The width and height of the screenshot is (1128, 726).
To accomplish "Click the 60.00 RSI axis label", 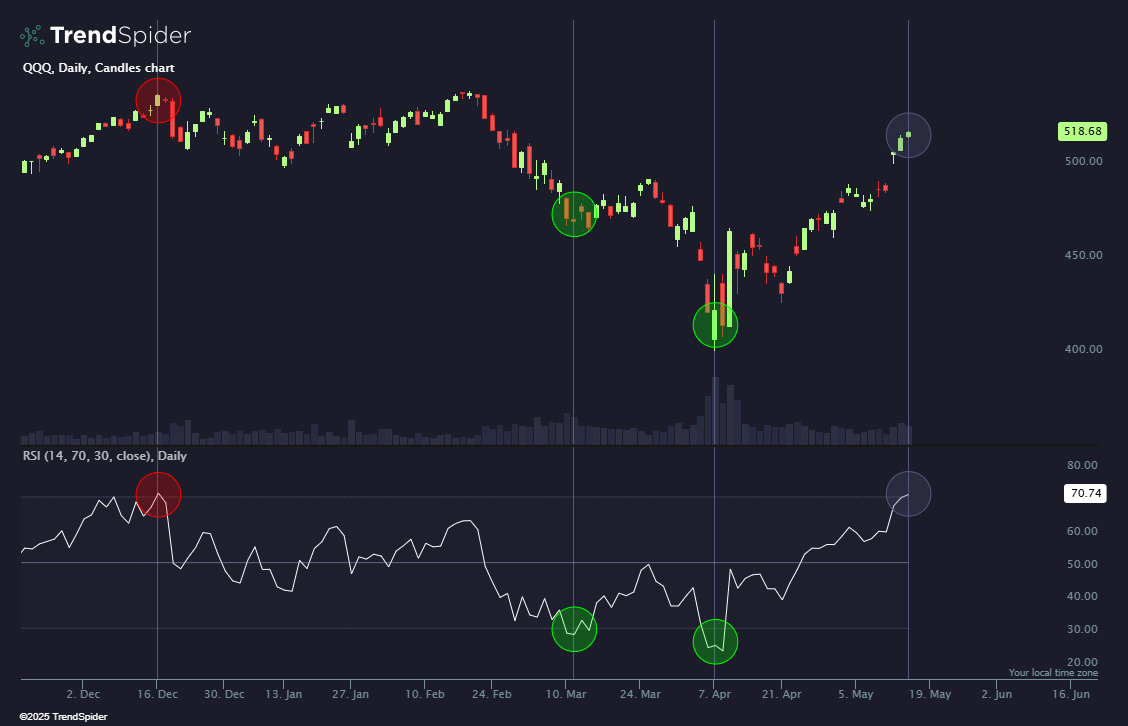I will tap(1082, 531).
